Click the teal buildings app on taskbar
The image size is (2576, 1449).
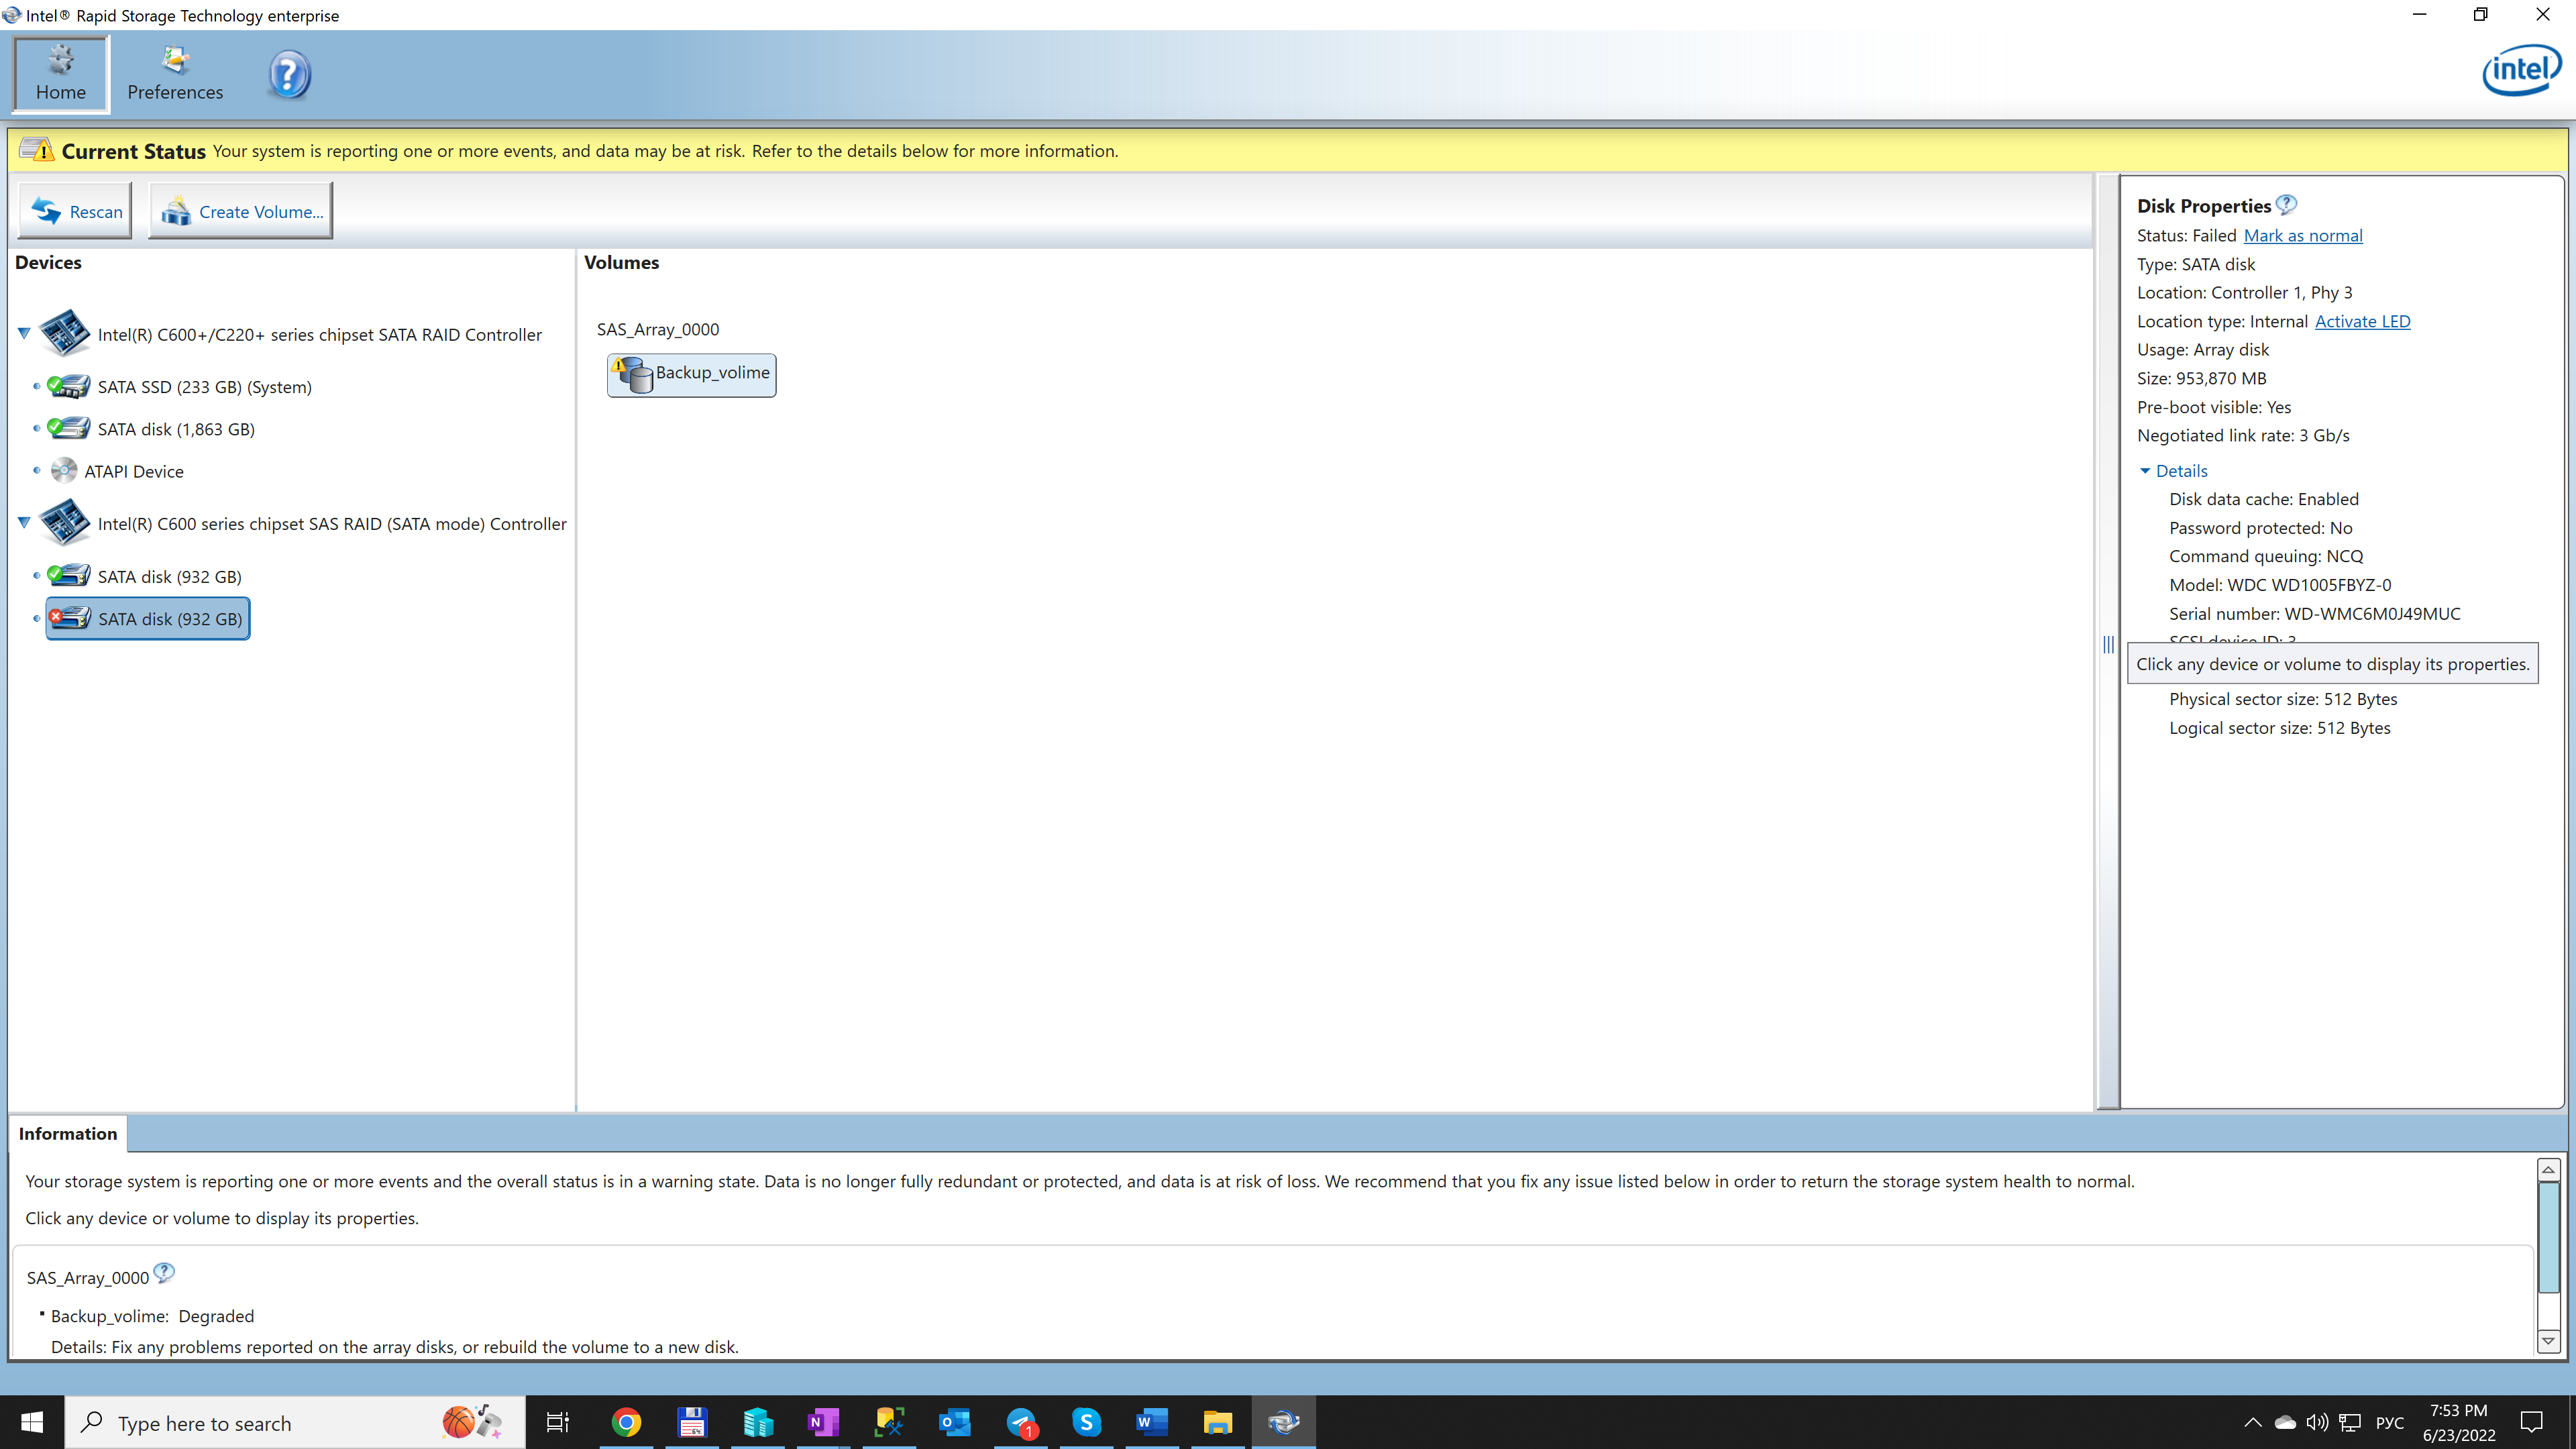[x=758, y=1422]
